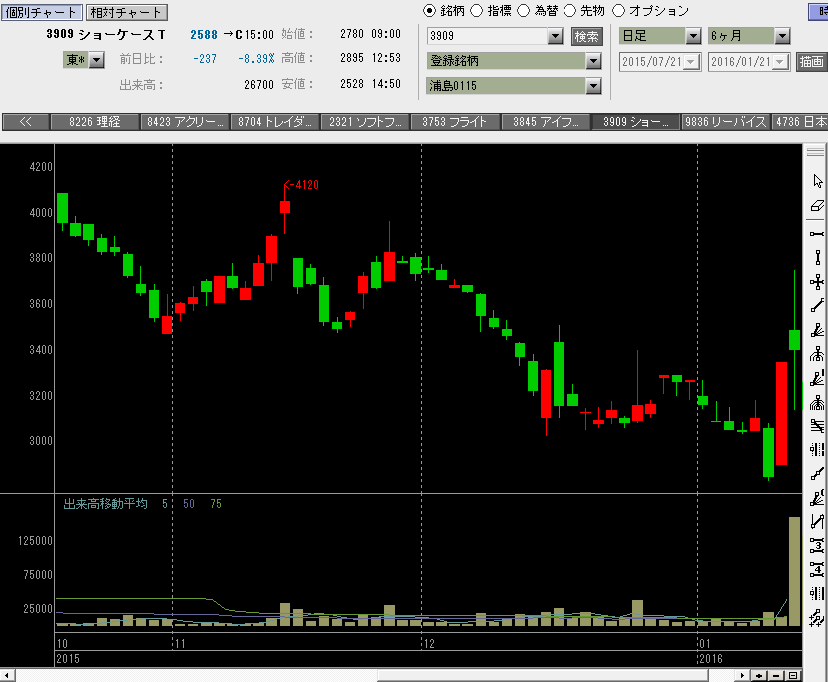Select the N-shaped zigzag line tool
Image resolution: width=828 pixels, height=682 pixels.
click(x=817, y=522)
